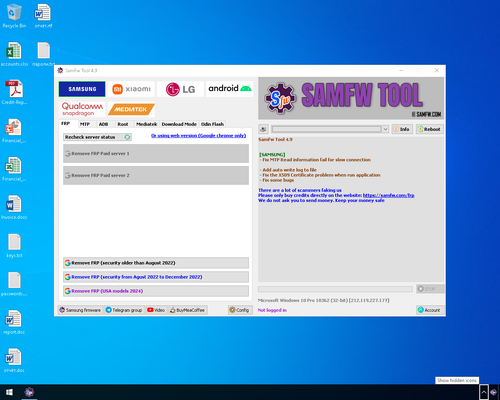Open the device port dropdown

385,129
